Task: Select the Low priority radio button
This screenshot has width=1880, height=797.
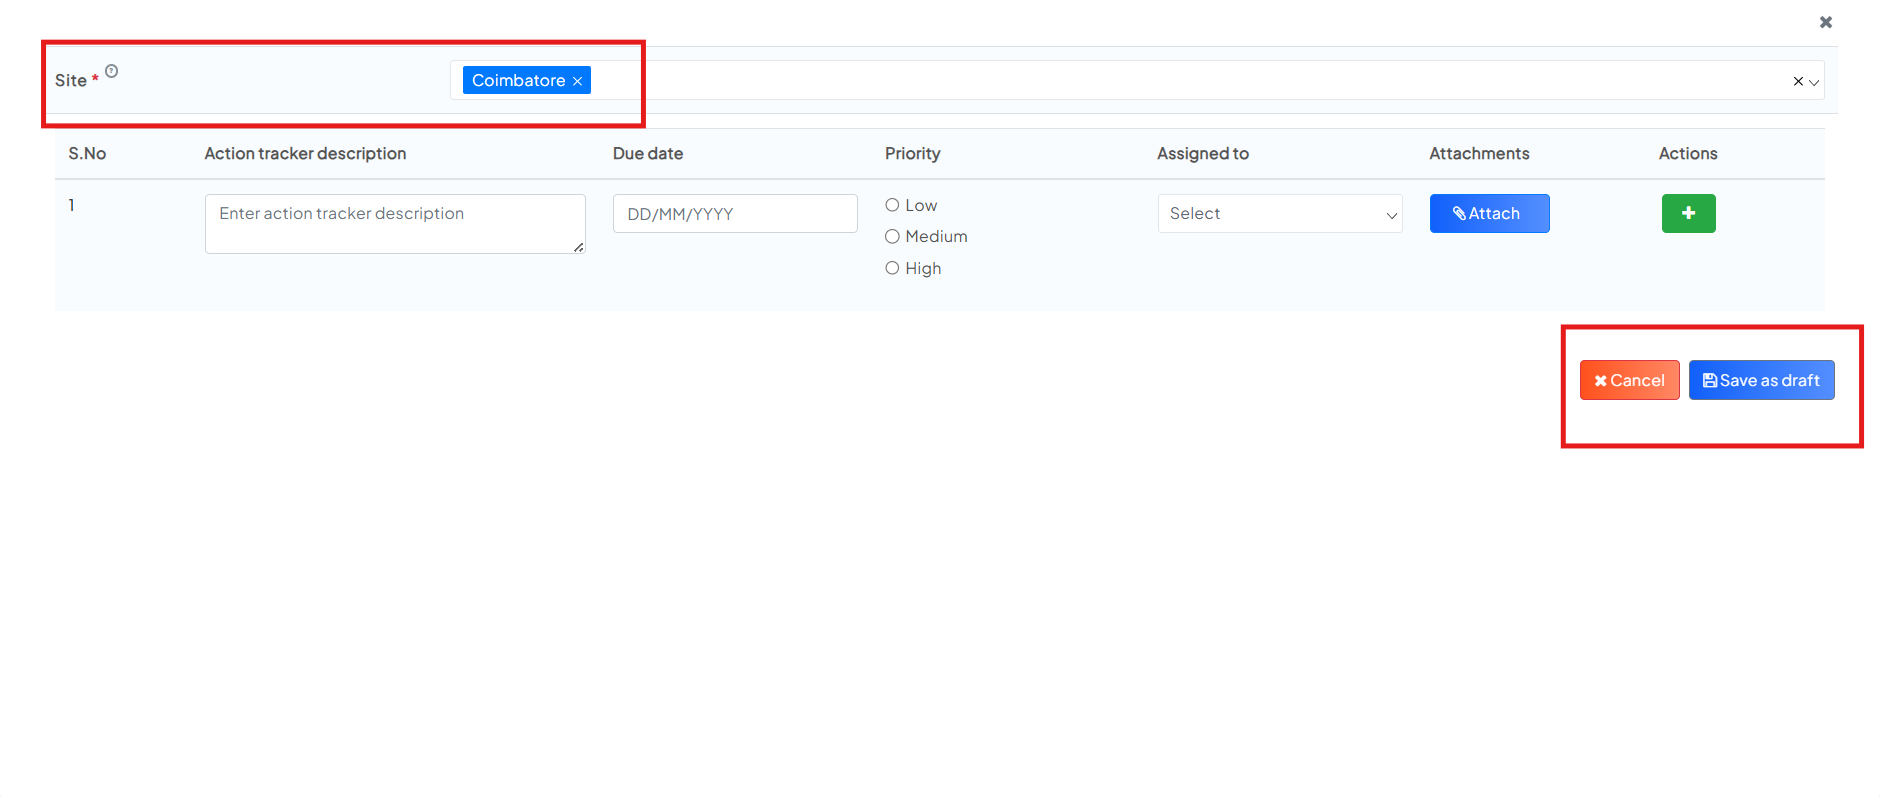Action: [892, 205]
